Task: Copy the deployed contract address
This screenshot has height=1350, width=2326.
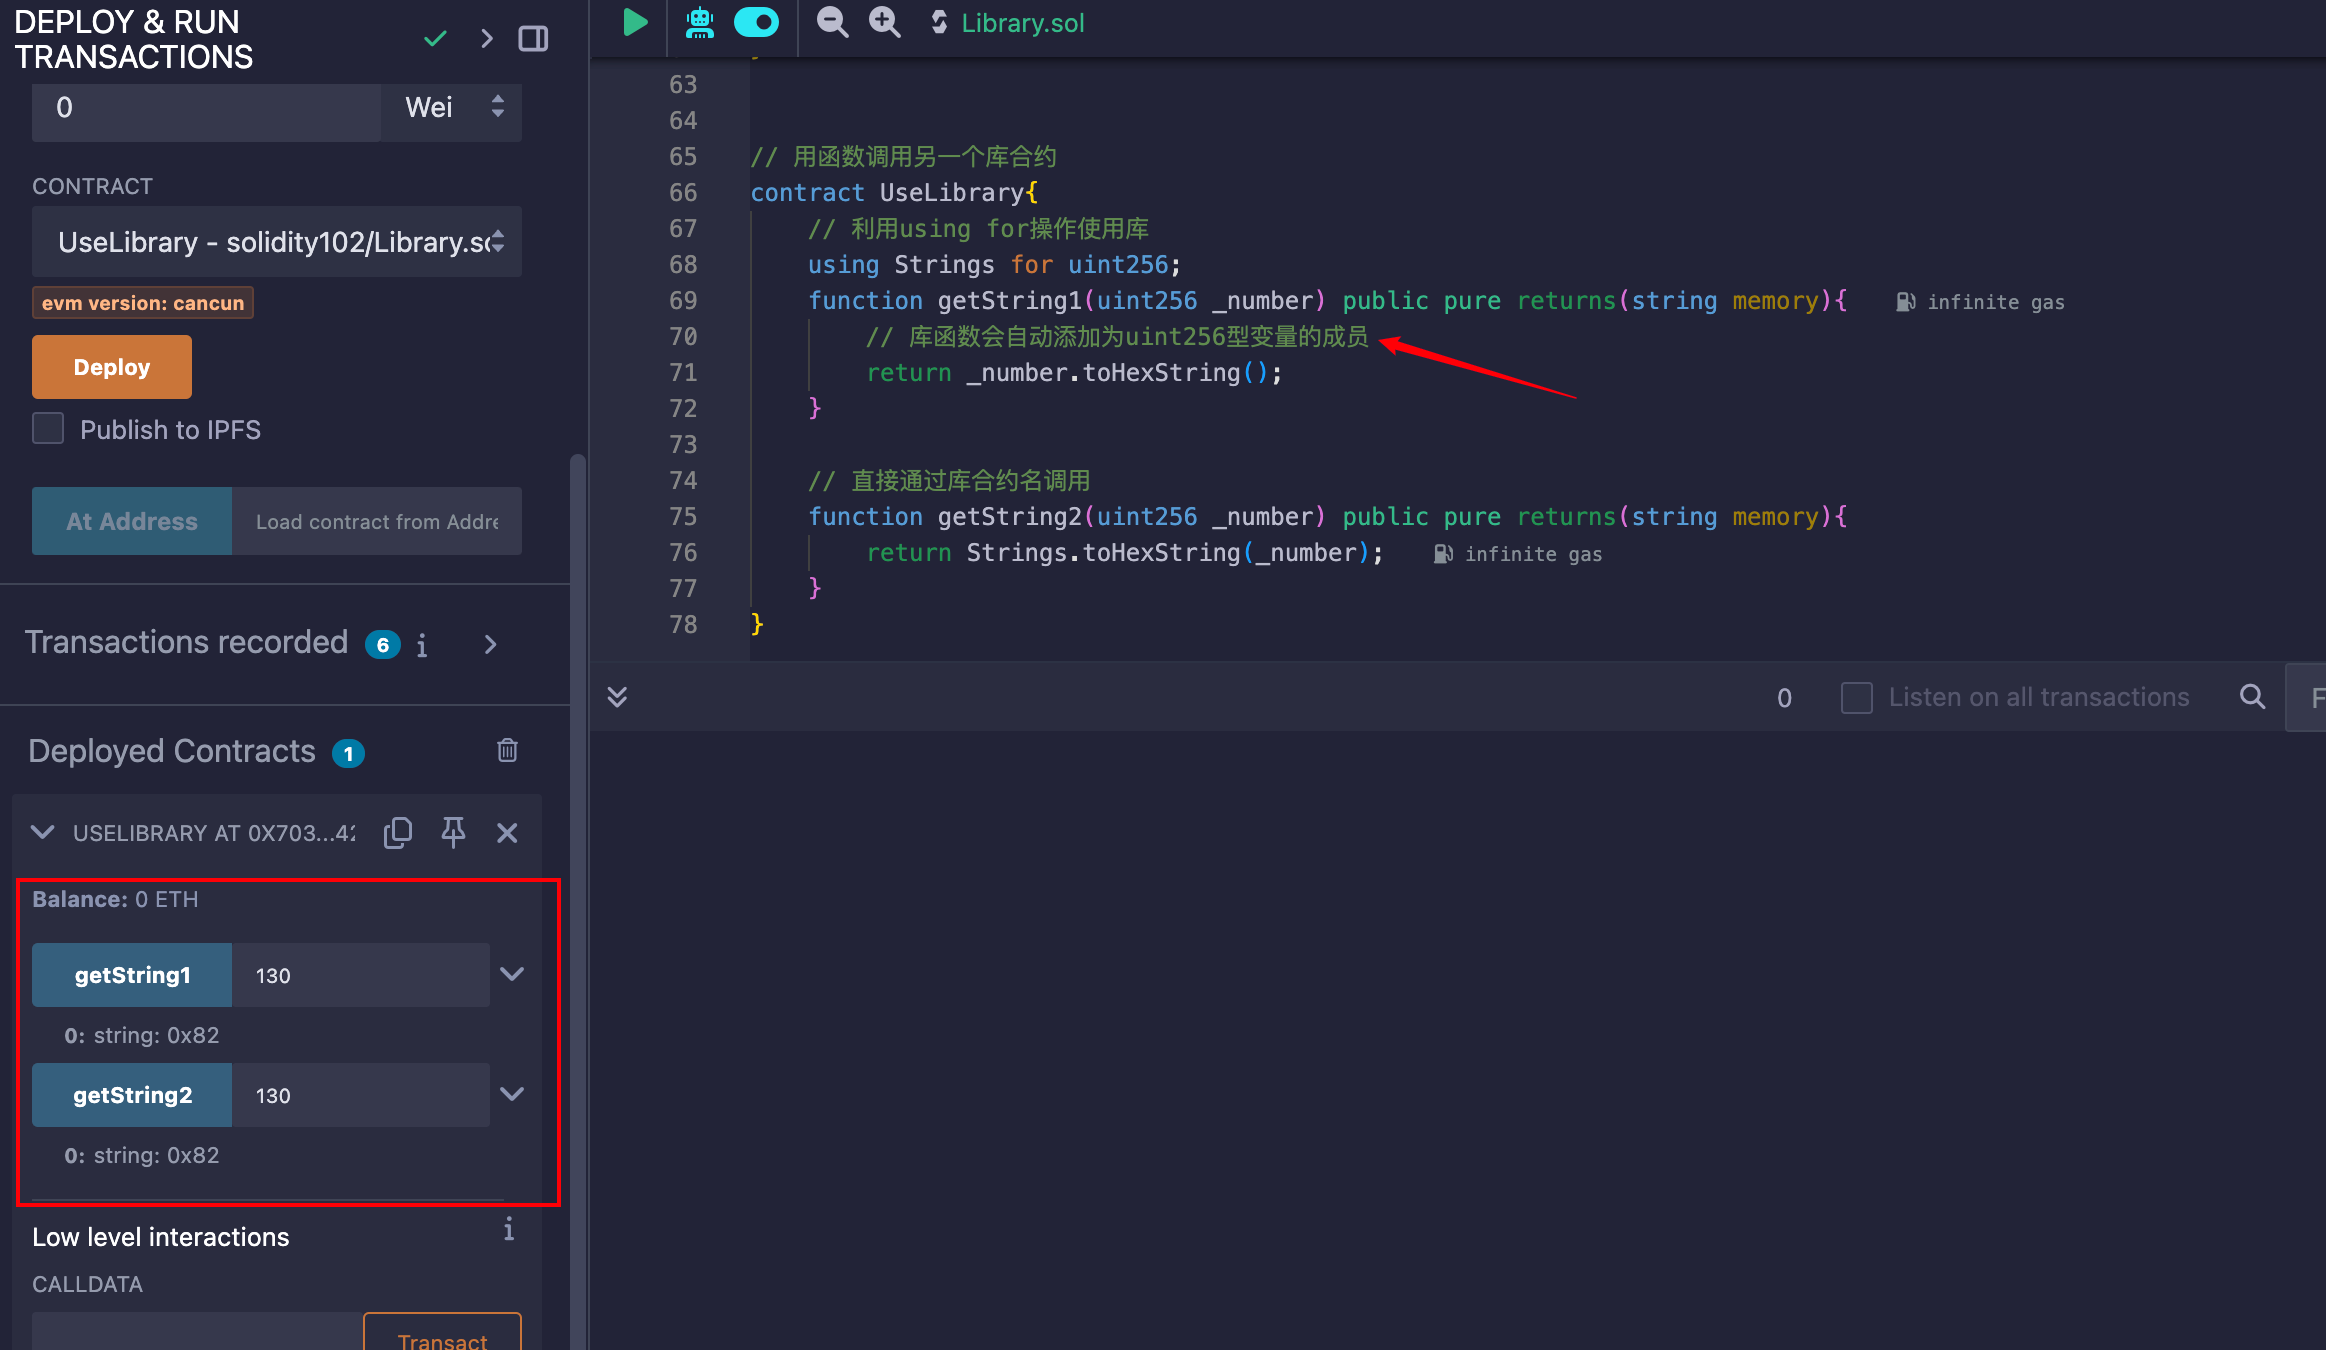Action: (x=398, y=832)
